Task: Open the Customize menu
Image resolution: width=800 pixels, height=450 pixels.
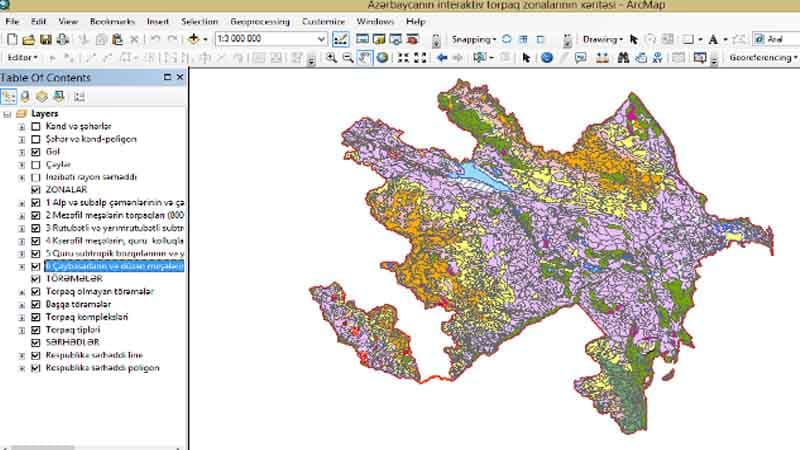Action: tap(323, 21)
